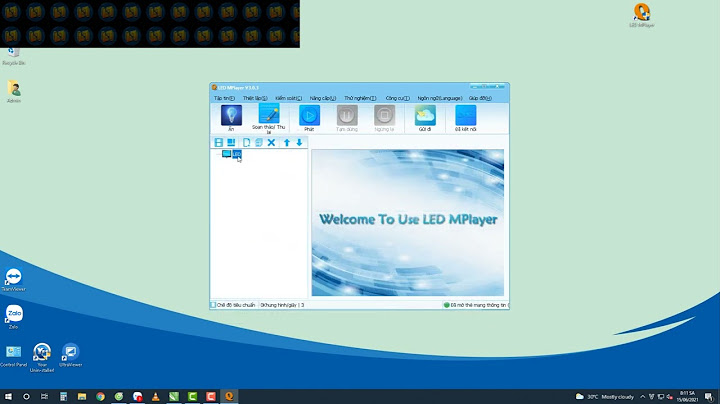
Task: Open the 'Thử nghiệm' test menu
Action: [x=360, y=98]
